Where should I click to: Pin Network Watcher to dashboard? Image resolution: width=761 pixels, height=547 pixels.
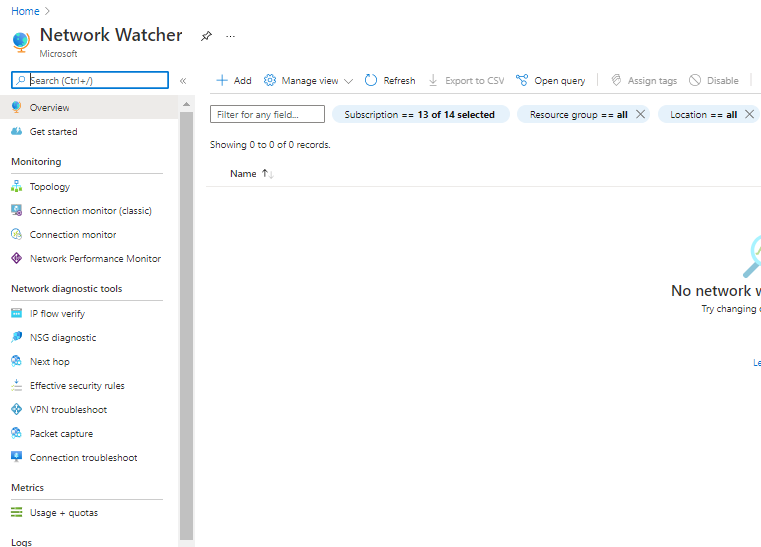tap(206, 36)
